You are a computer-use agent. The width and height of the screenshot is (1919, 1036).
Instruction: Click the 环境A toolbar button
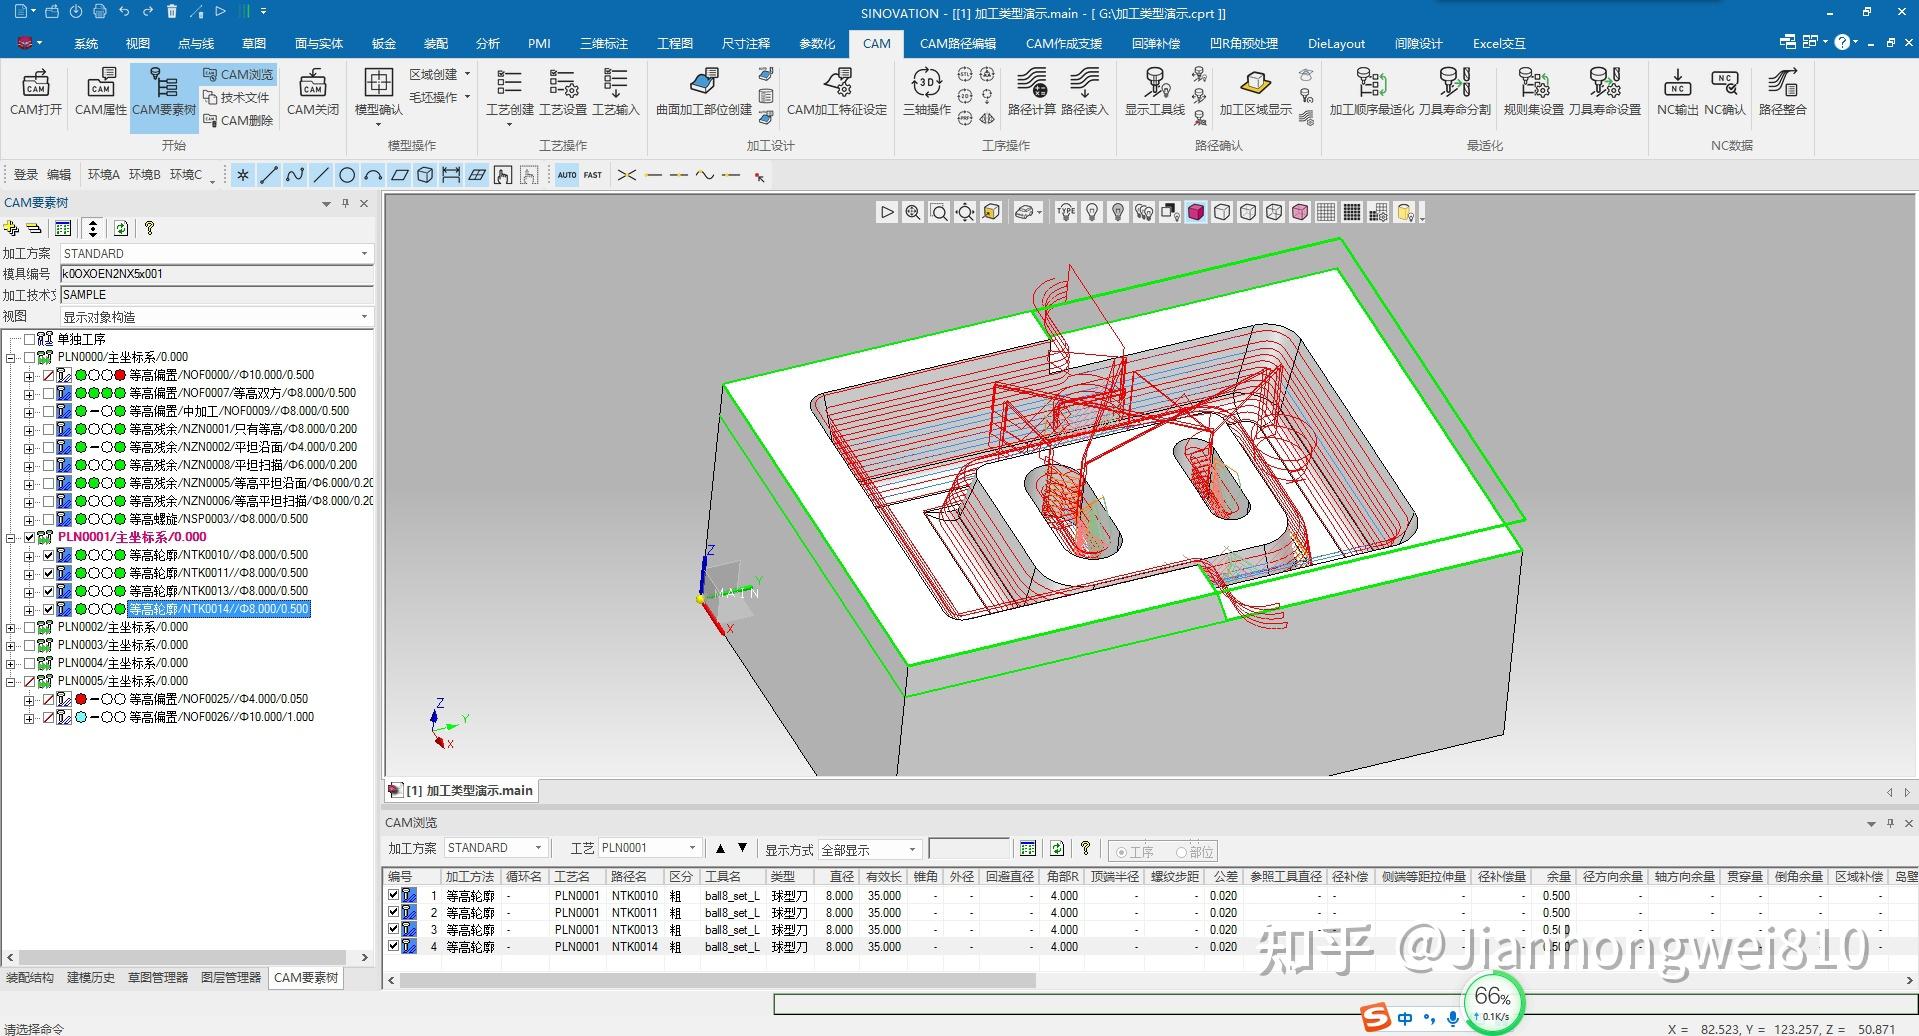pyautogui.click(x=103, y=175)
